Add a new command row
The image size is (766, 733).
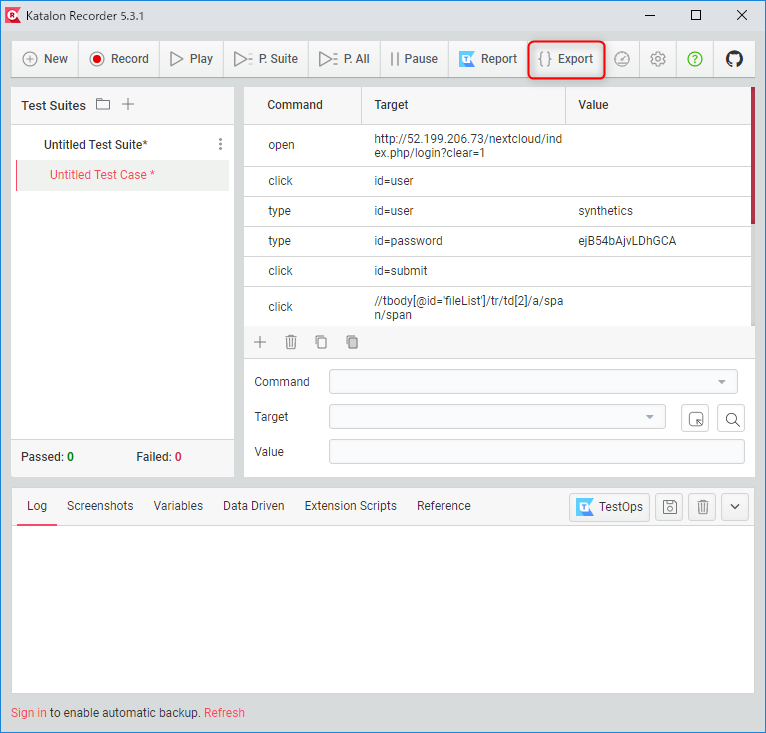coord(260,342)
